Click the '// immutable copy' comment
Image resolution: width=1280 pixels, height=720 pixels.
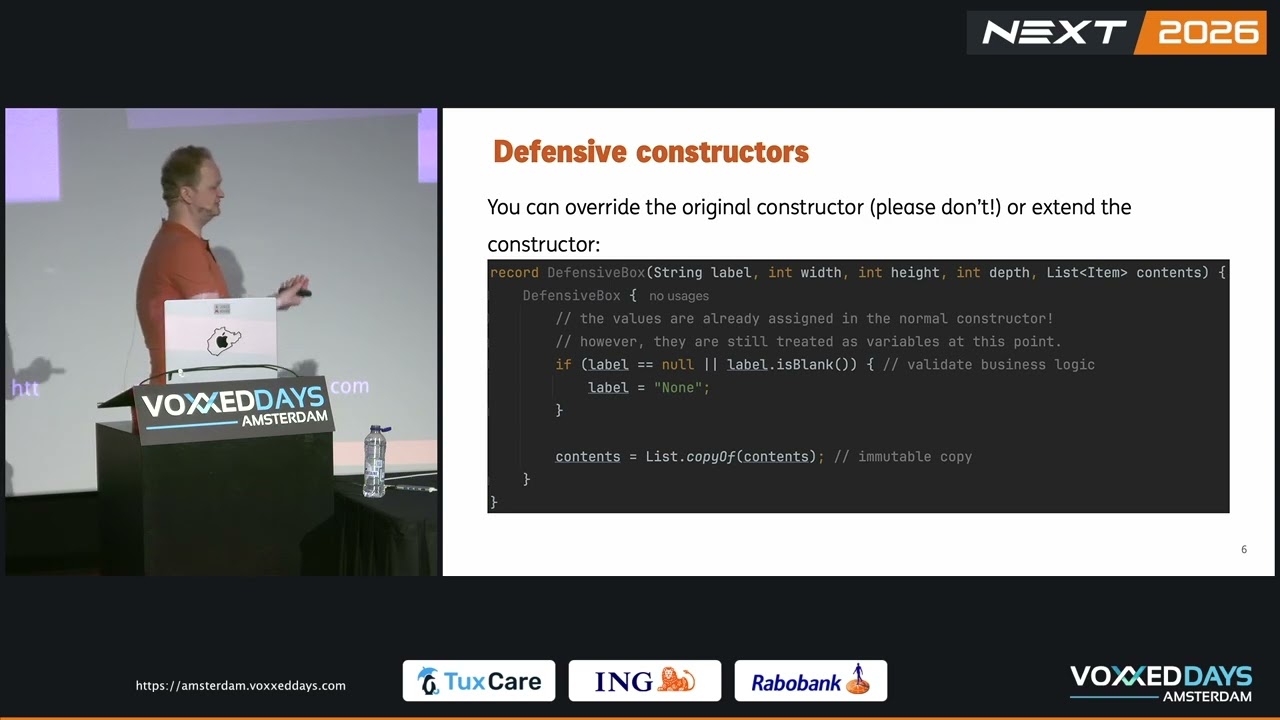click(903, 457)
